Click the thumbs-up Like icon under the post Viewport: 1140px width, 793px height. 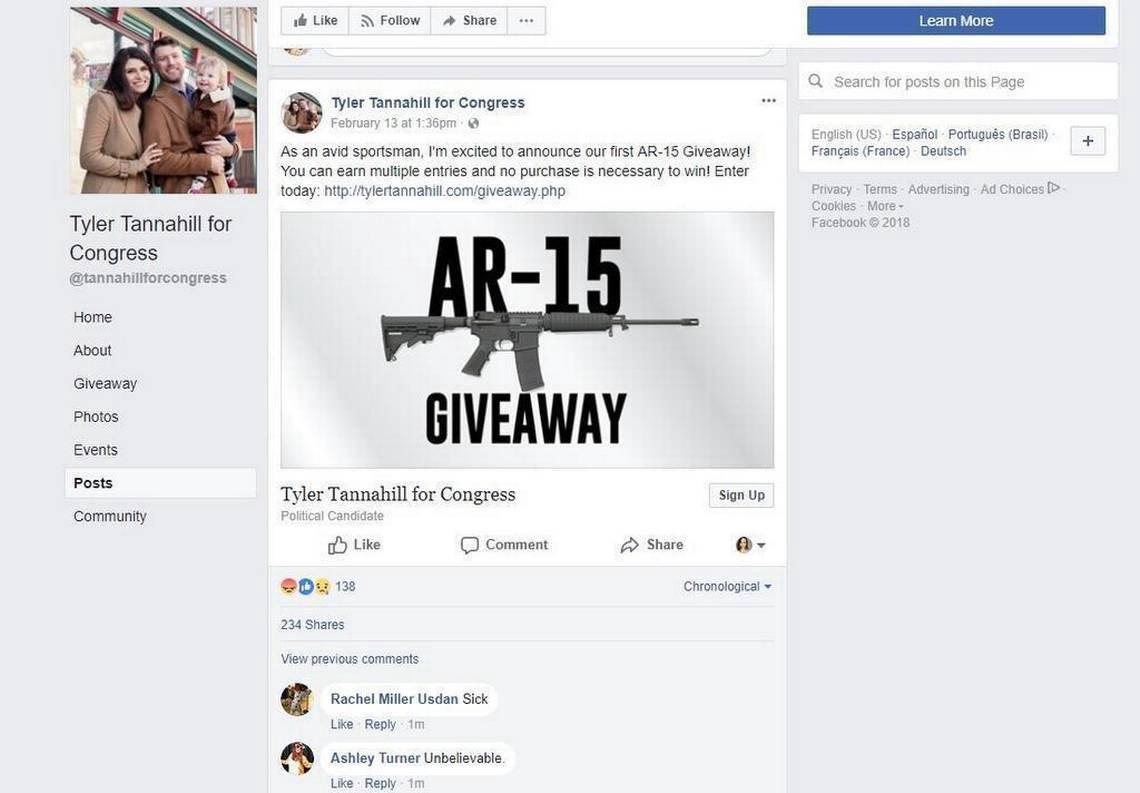[x=337, y=545]
